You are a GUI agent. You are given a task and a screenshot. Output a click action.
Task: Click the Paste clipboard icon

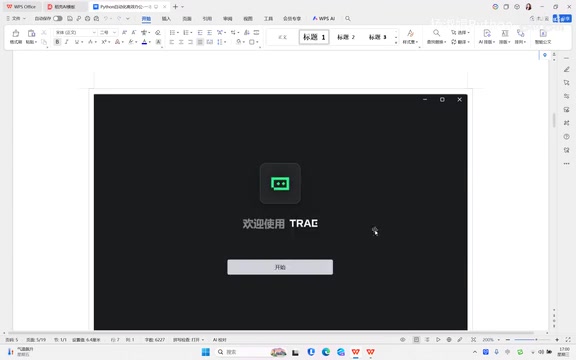click(31, 34)
